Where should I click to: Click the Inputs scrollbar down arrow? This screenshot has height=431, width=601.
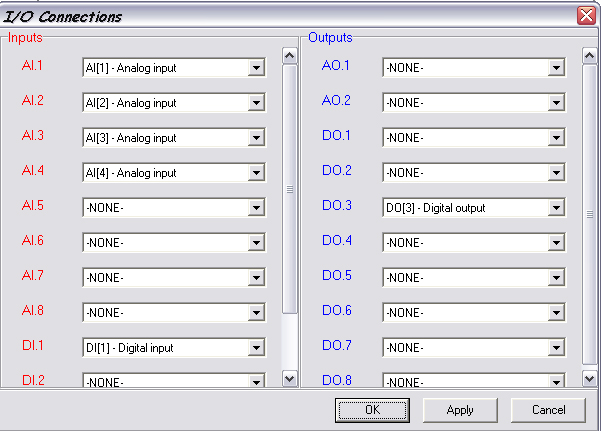click(290, 379)
